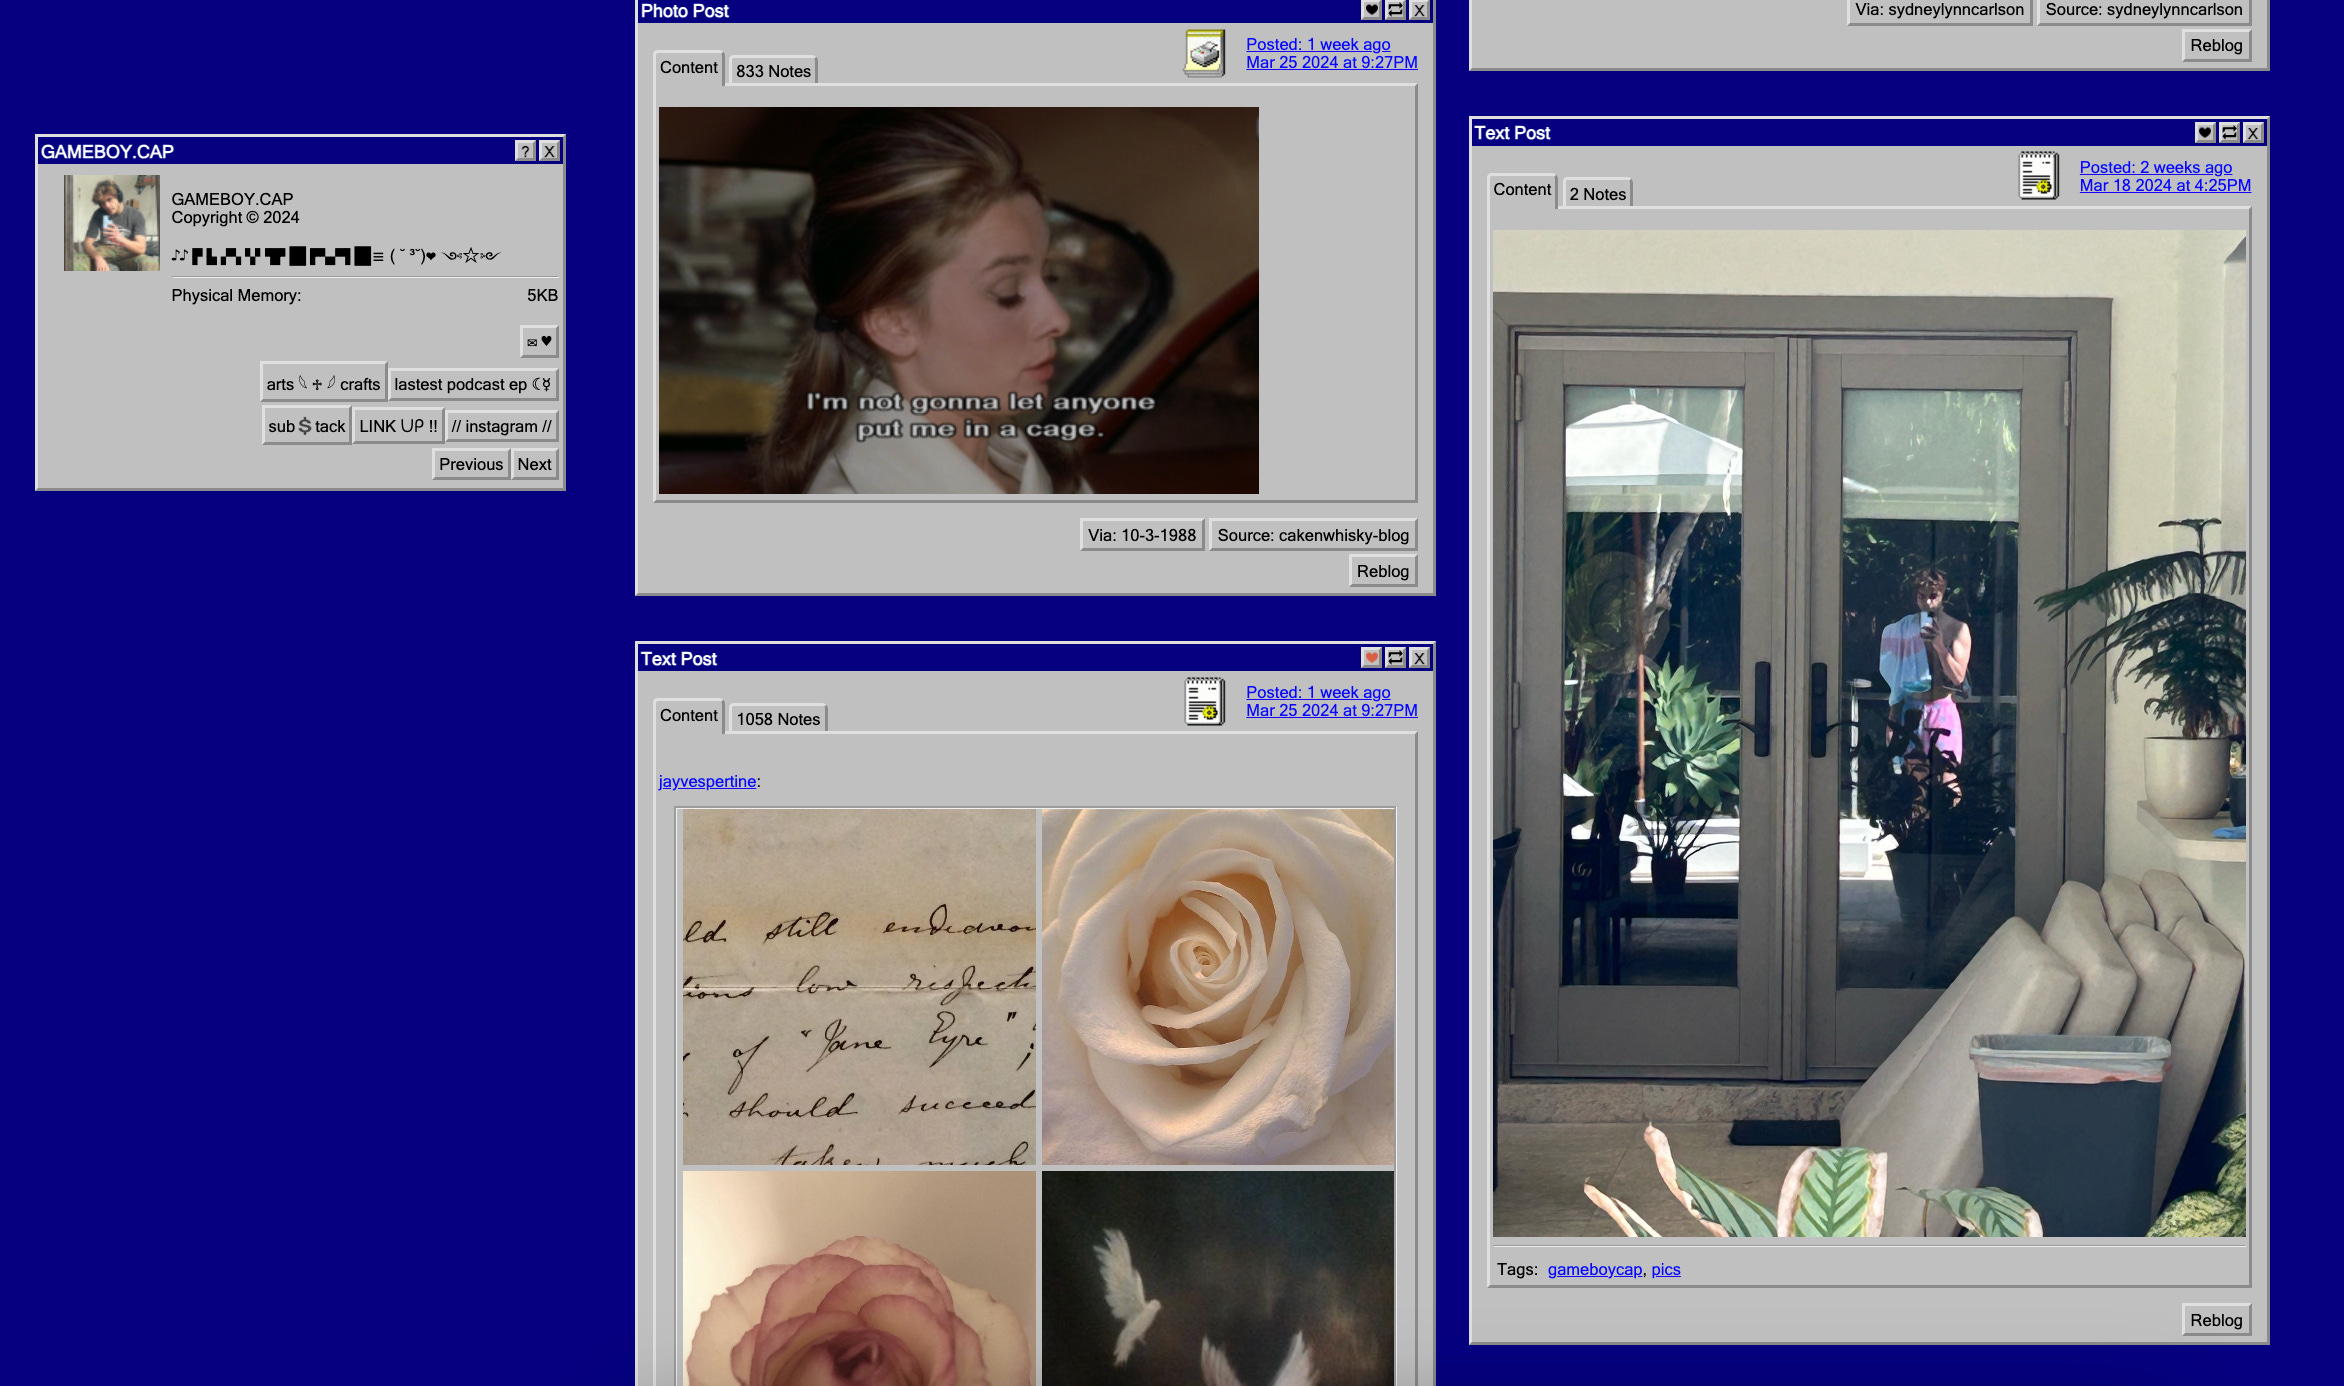Screen dimensions: 2344x1386
Task: Open the envelope heart message button
Action: coord(539,341)
